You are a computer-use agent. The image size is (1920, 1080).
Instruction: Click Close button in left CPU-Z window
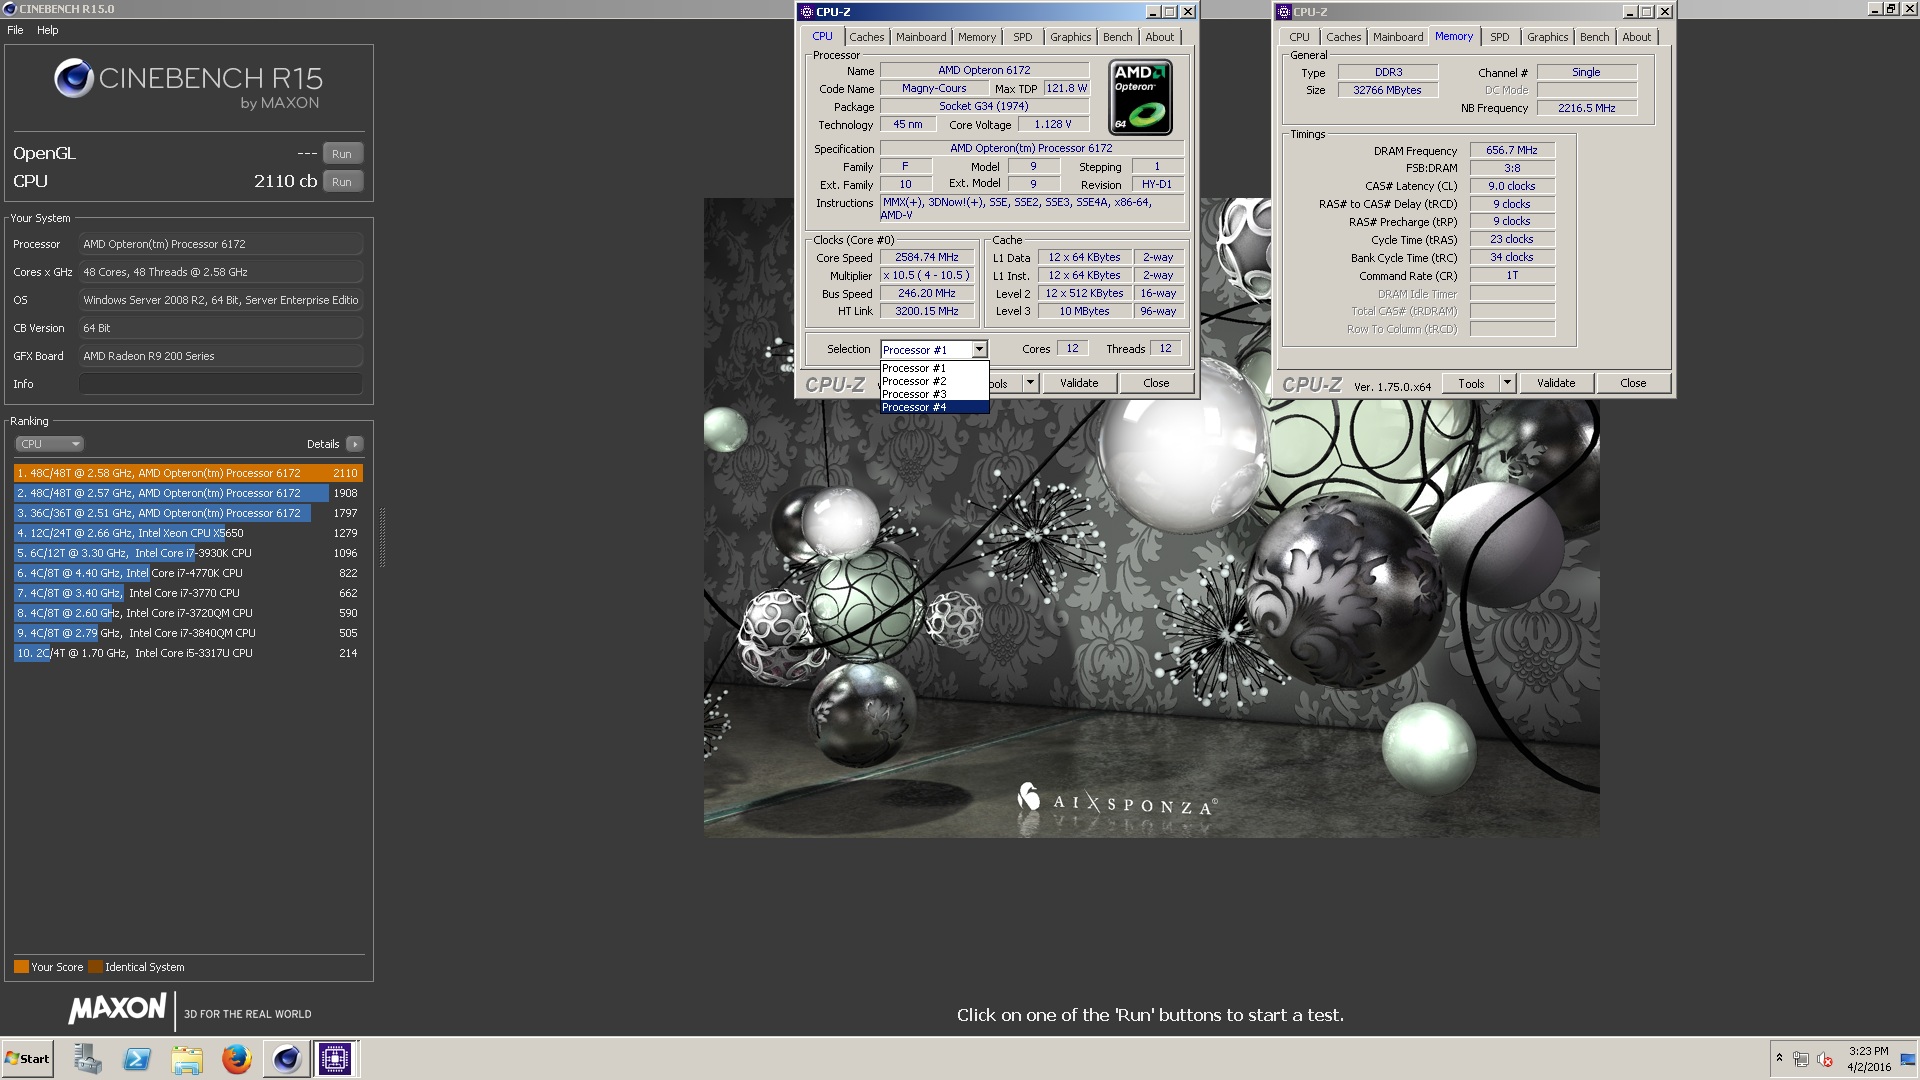coord(1156,383)
